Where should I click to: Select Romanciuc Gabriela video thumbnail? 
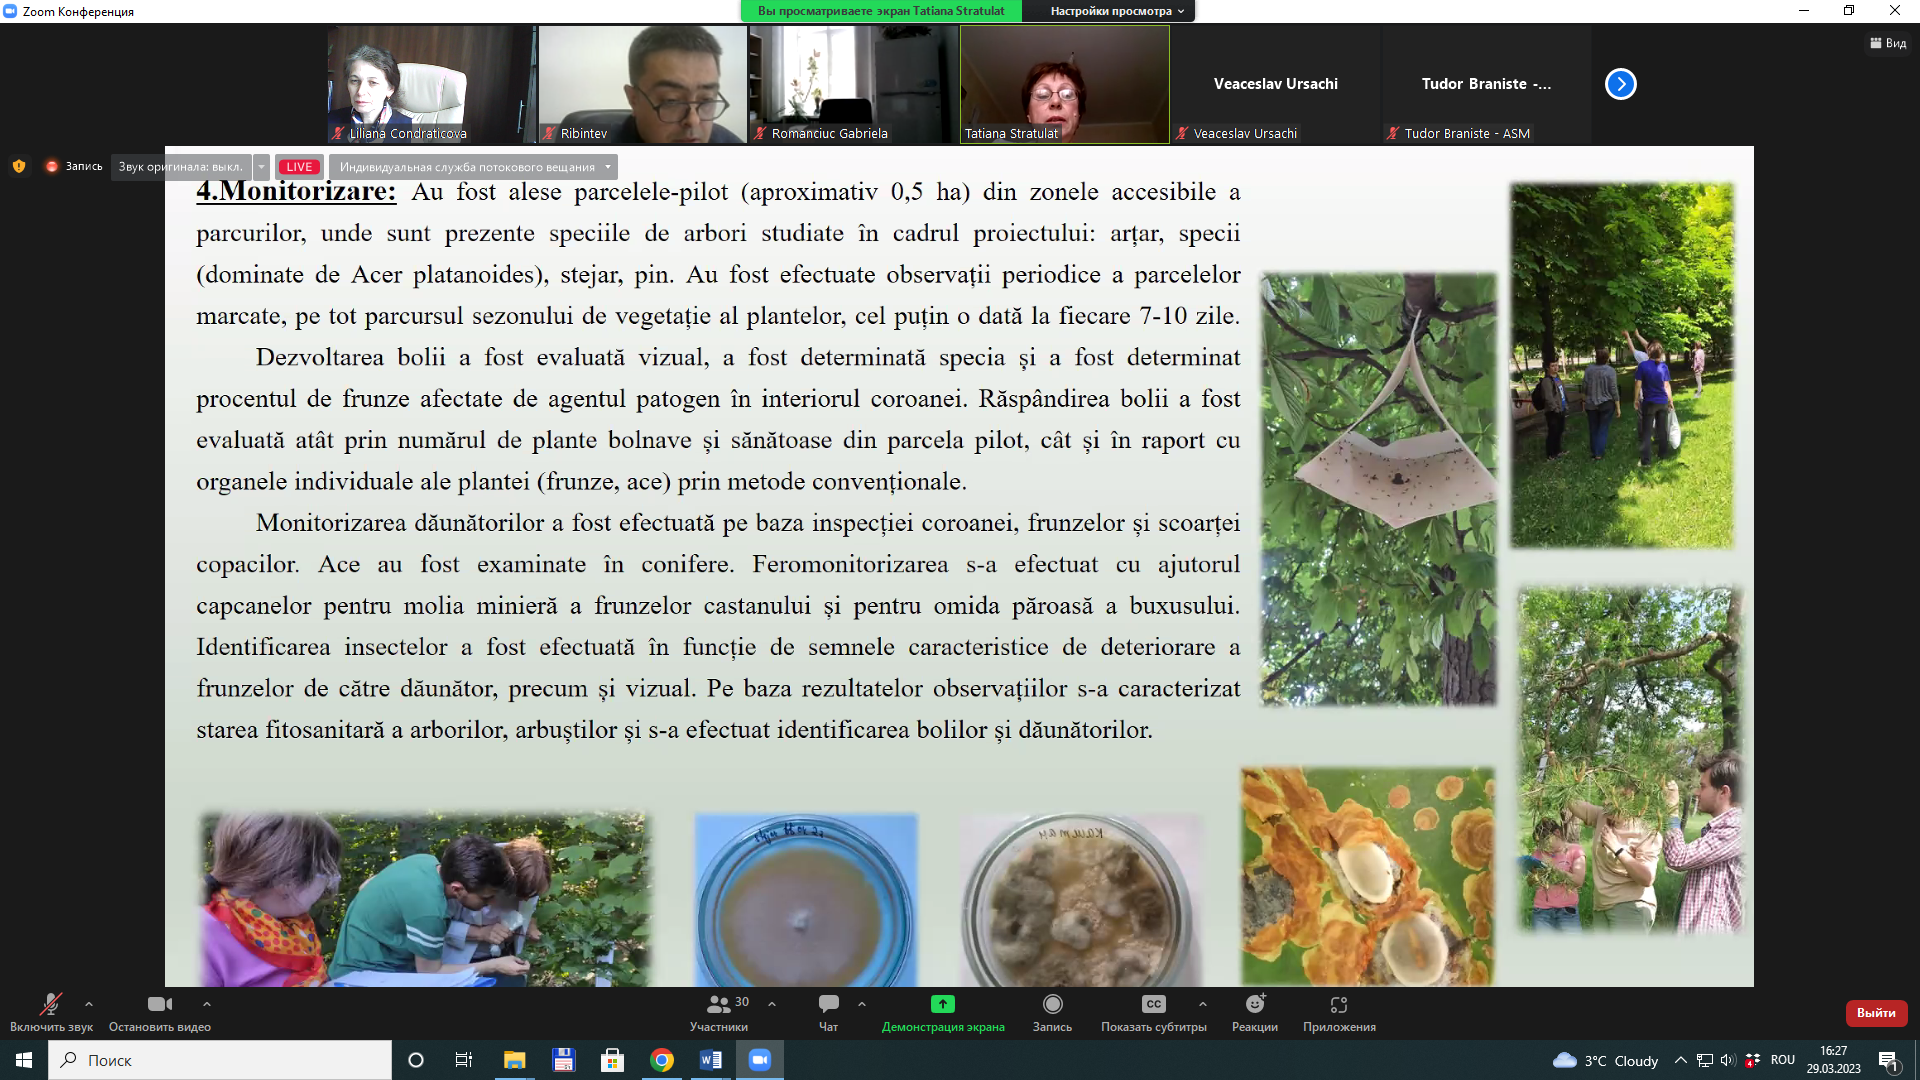tap(854, 84)
